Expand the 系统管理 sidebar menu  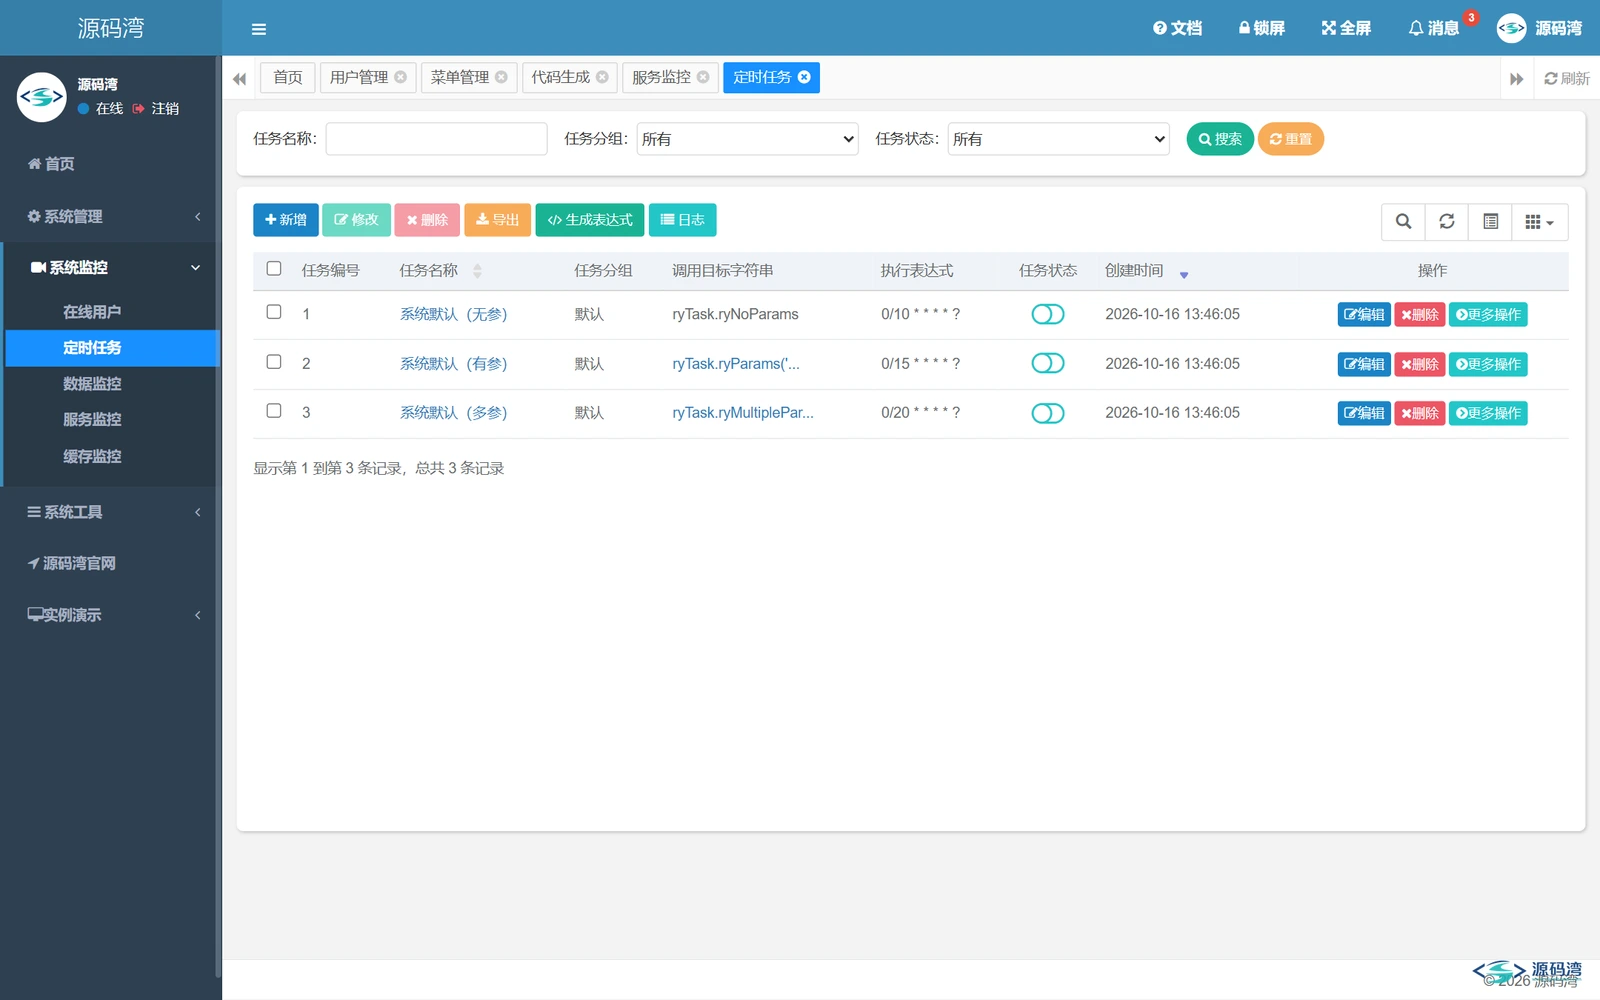click(x=111, y=216)
